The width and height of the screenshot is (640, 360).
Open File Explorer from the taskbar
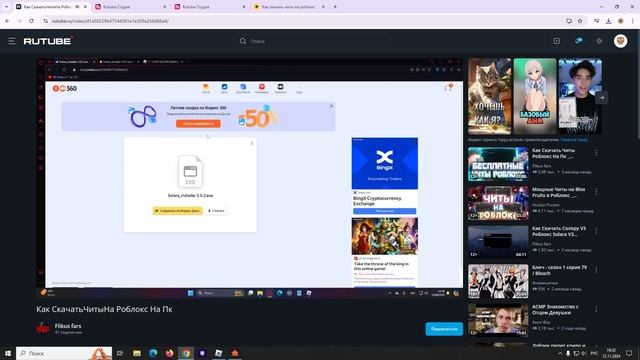coord(137,353)
